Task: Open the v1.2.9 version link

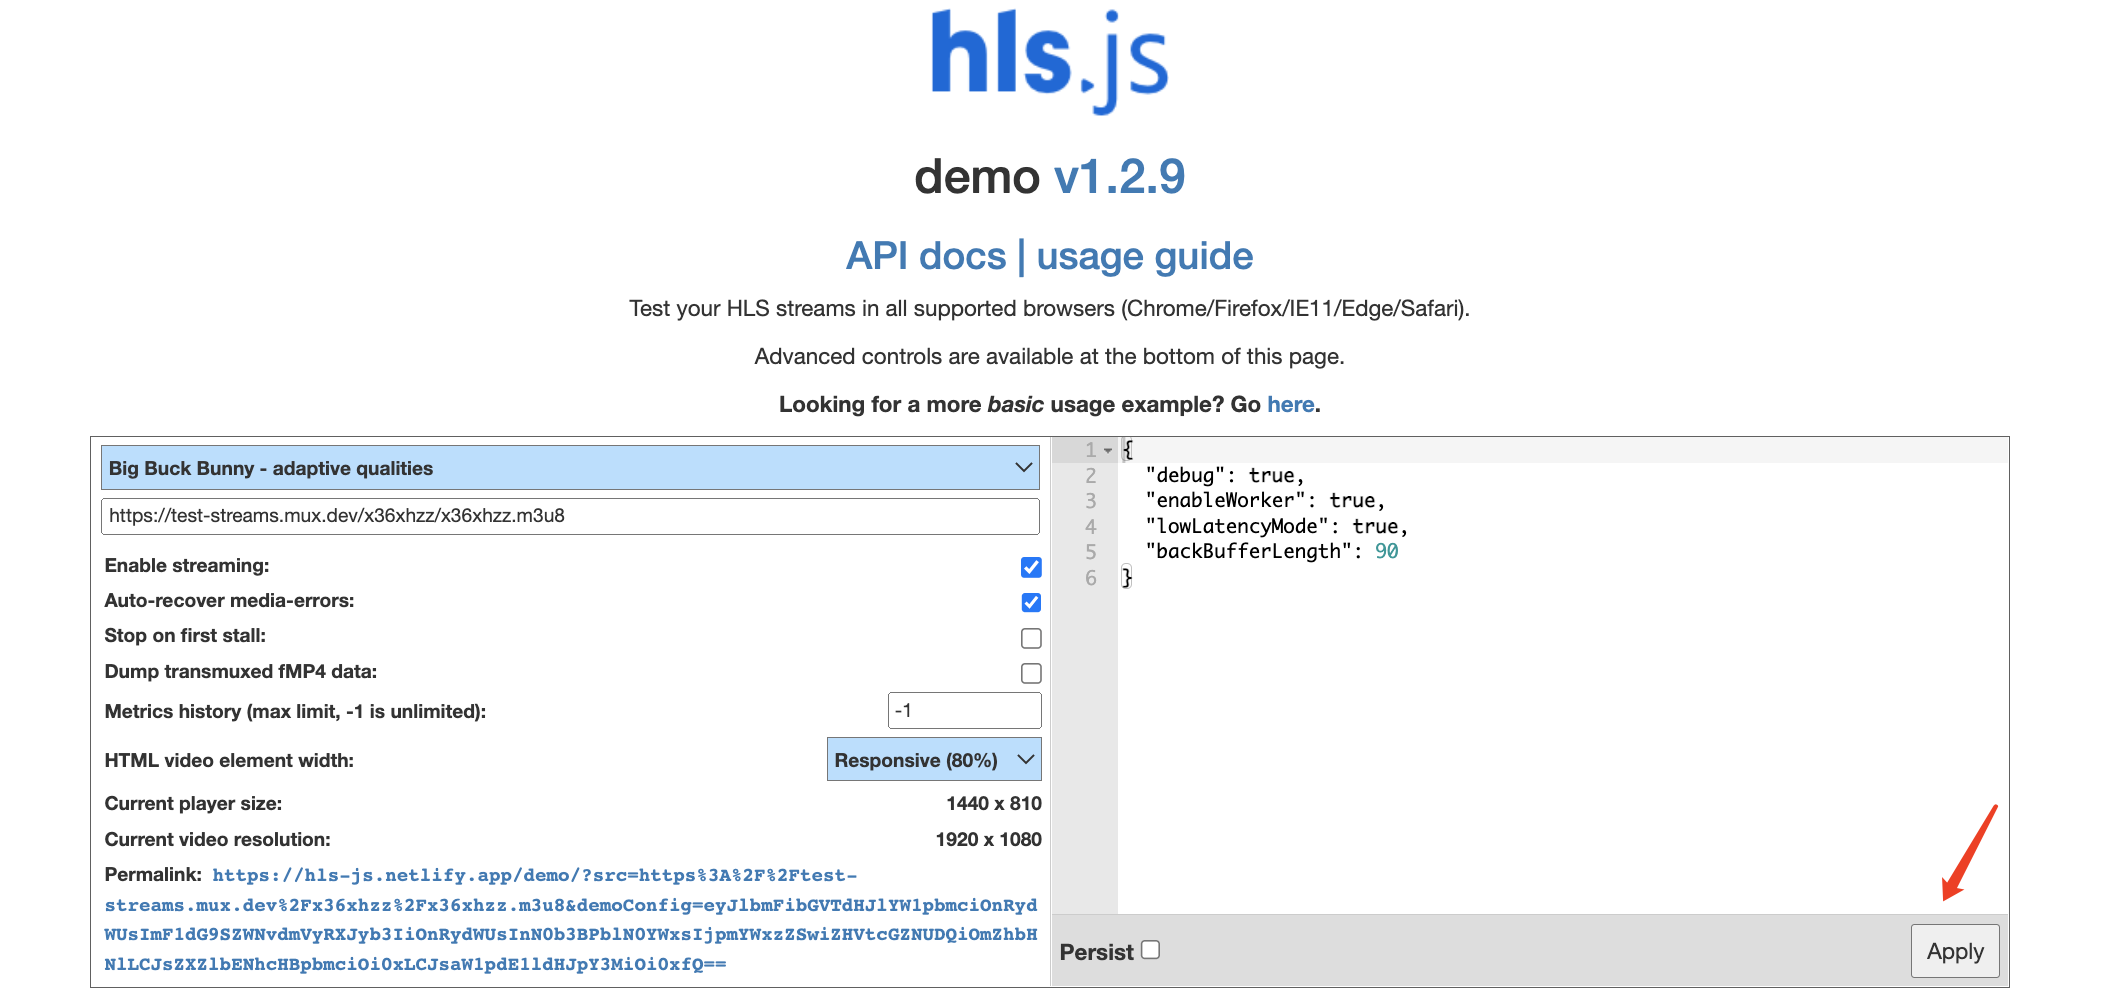Action: pyautogui.click(x=1119, y=177)
